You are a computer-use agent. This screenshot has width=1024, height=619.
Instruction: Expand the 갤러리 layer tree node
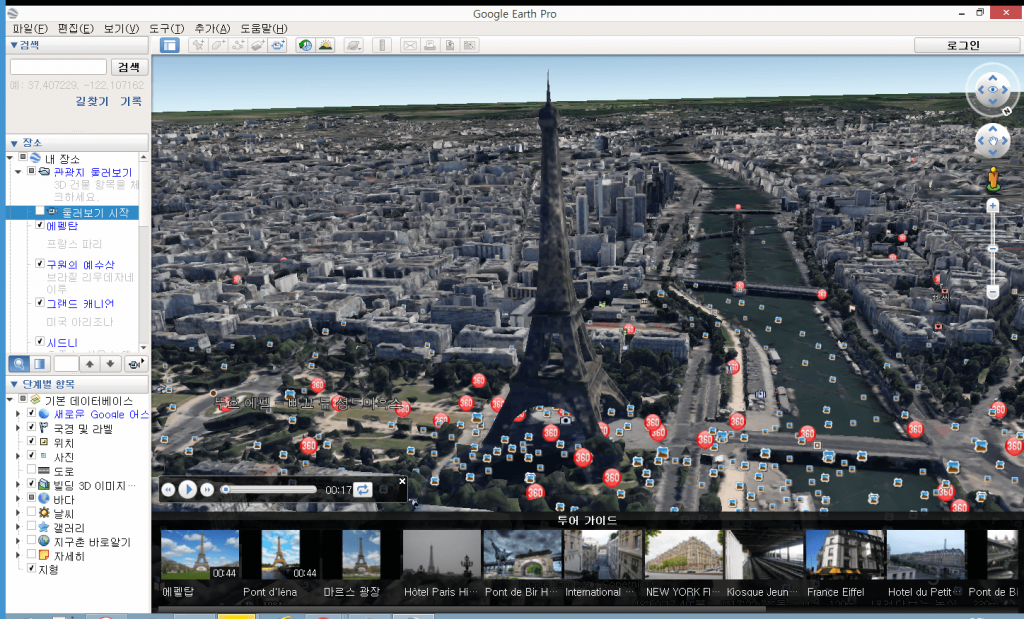(17, 527)
